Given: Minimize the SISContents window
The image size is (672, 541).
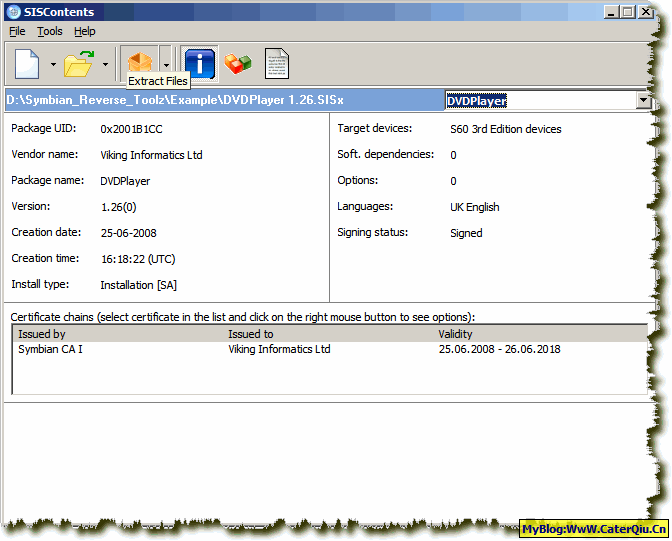Looking at the screenshot, I should point(611,12).
